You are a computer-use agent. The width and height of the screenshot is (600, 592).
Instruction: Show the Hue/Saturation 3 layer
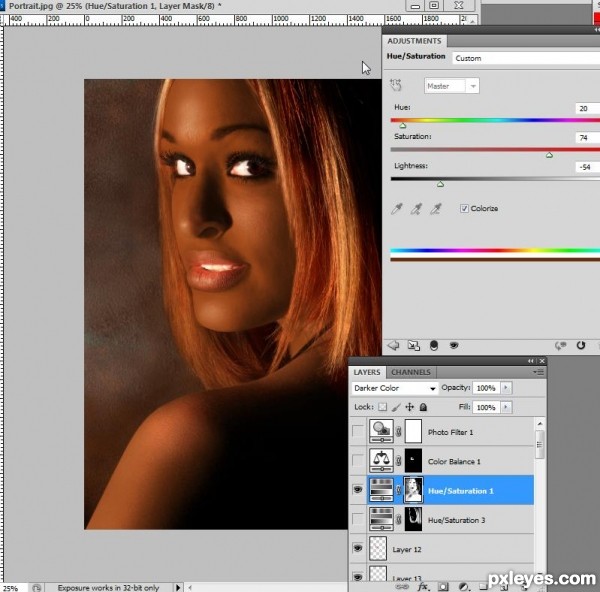point(358,519)
